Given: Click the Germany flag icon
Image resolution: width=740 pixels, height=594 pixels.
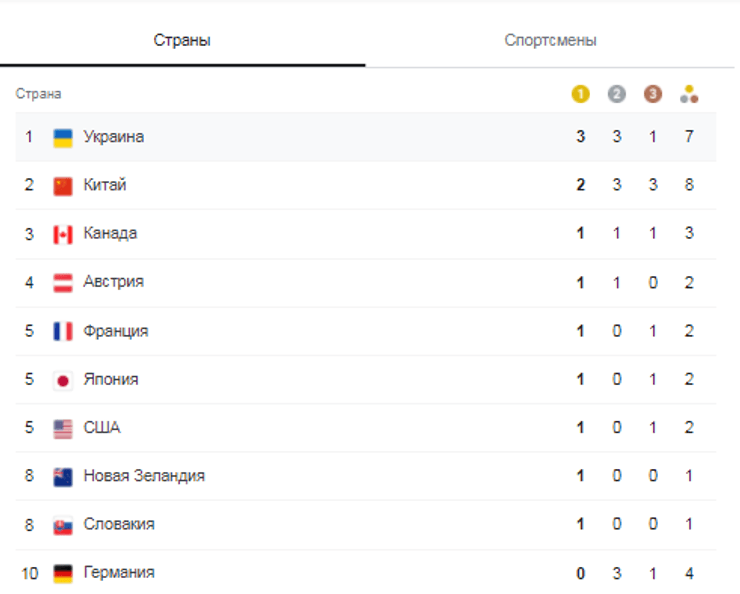Looking at the screenshot, I should click(63, 573).
